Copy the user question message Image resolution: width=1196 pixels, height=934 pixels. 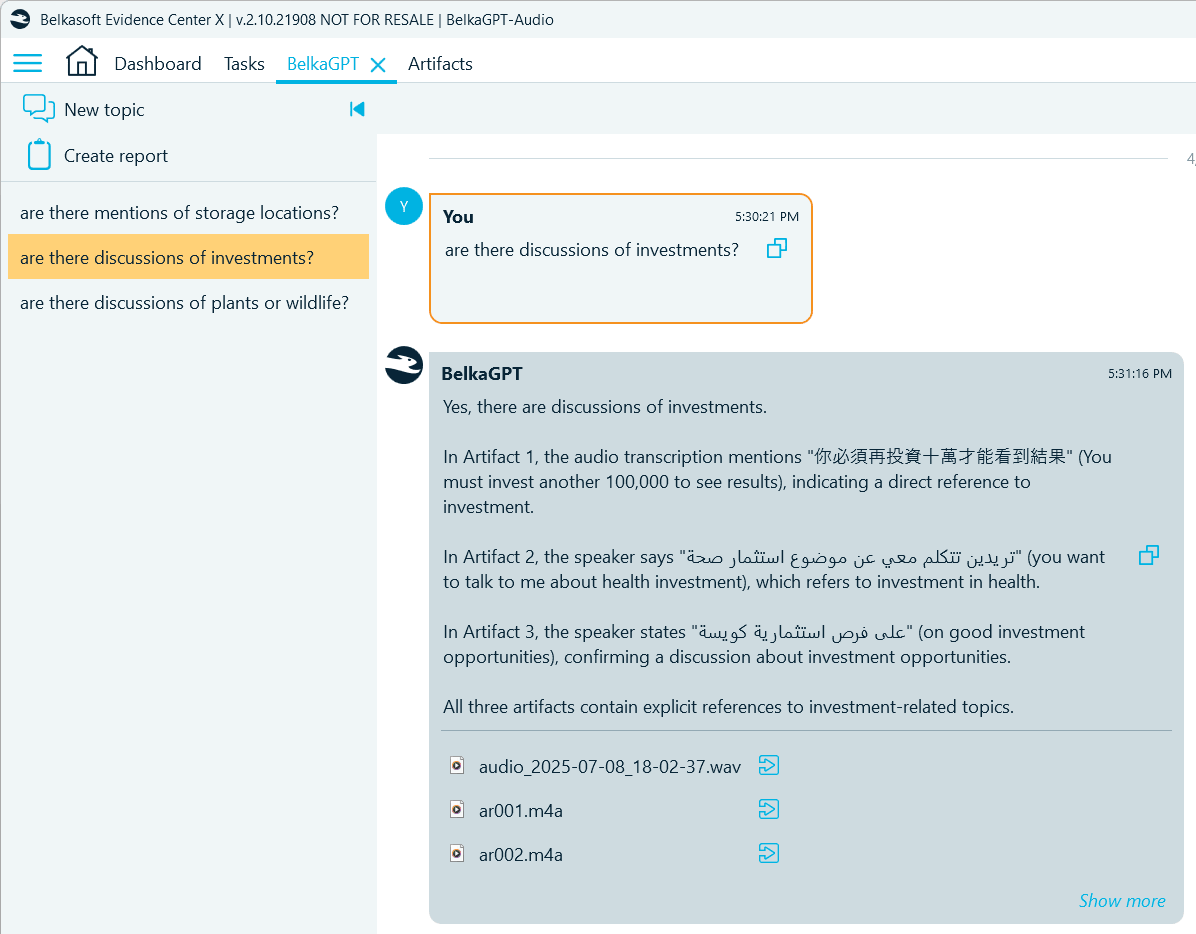coord(777,248)
